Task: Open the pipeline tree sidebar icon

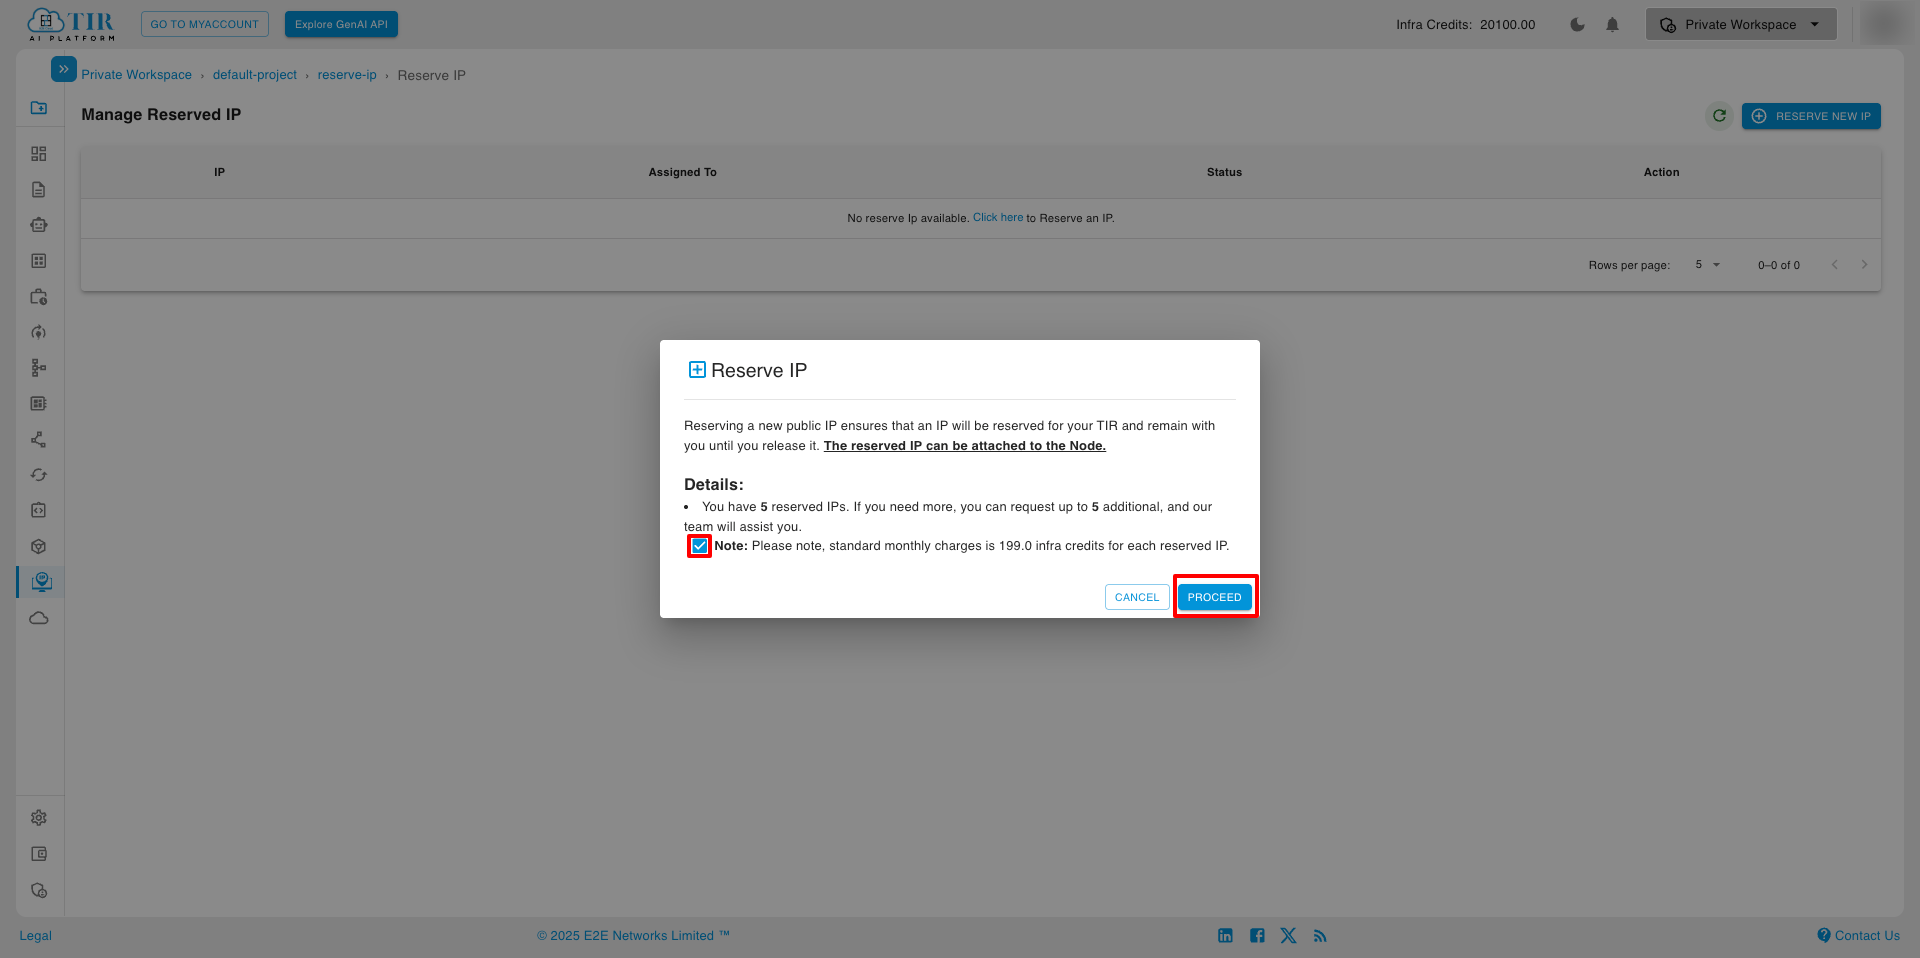Action: pos(39,368)
